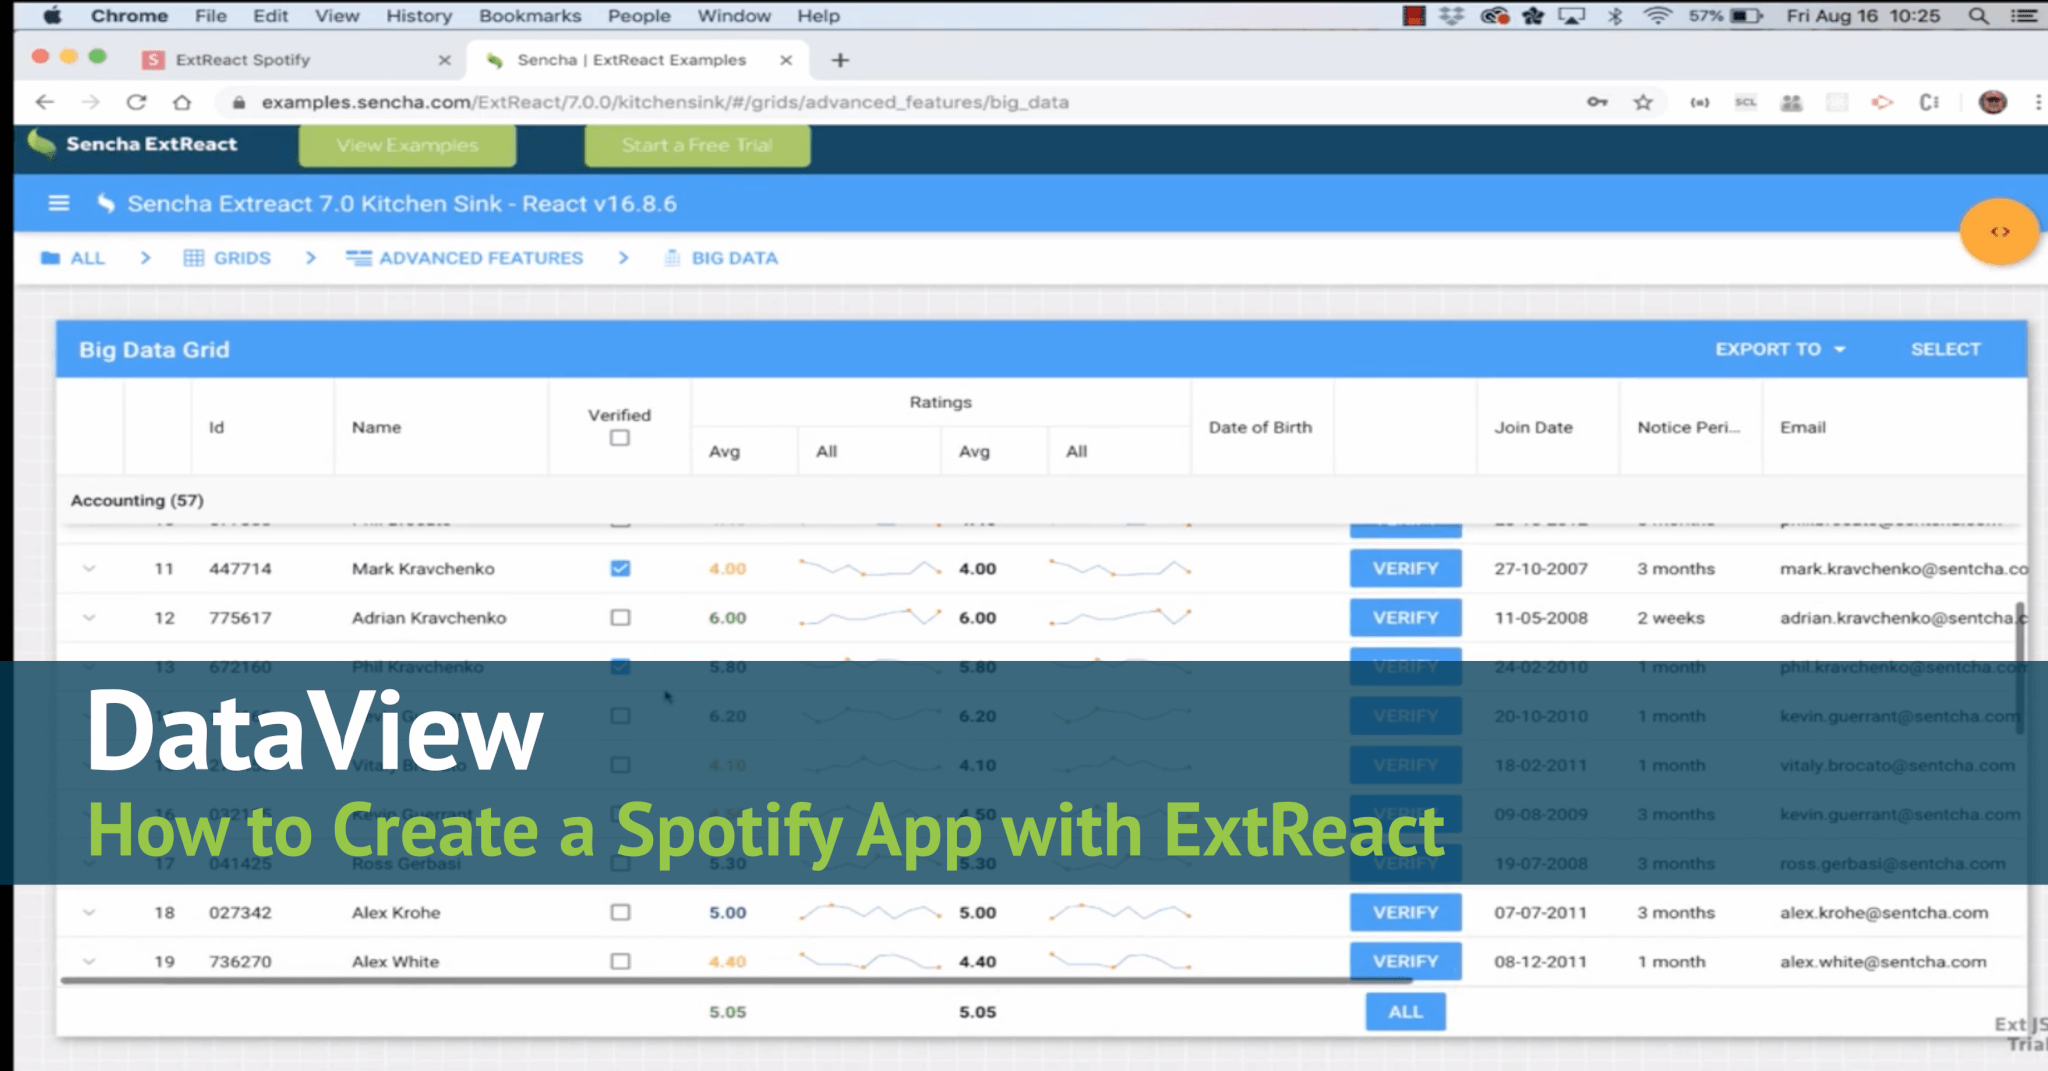This screenshot has width=2048, height=1071.
Task: Open the EXPORT TO dropdown
Action: (x=1780, y=349)
